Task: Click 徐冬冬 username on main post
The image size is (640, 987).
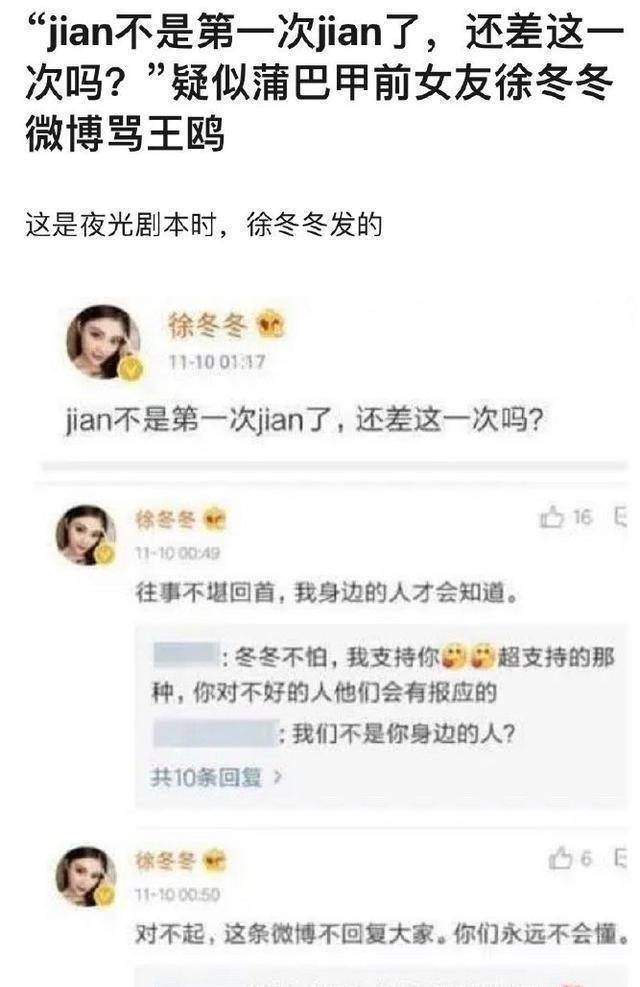Action: [x=207, y=325]
